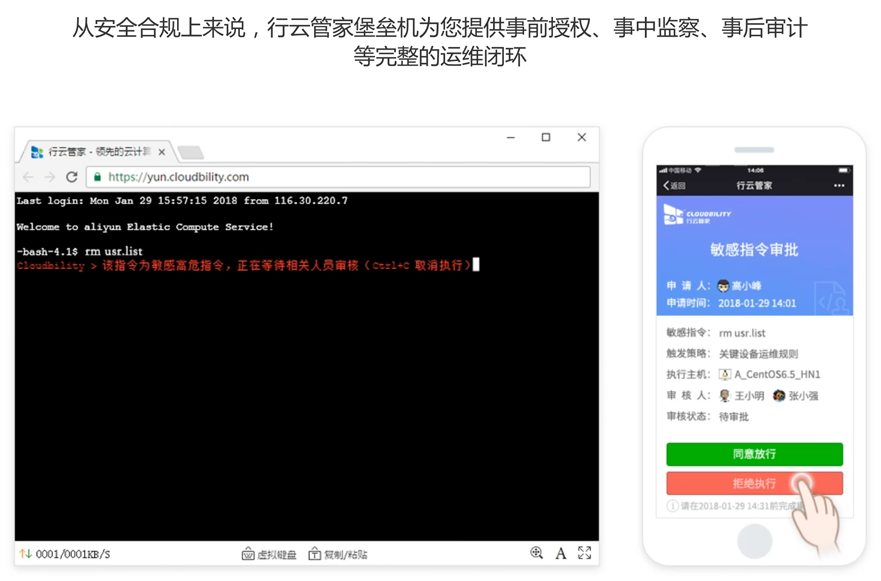This screenshot has height=581, width=881.
Task: Reload the page with the refresh icon
Action: [71, 177]
